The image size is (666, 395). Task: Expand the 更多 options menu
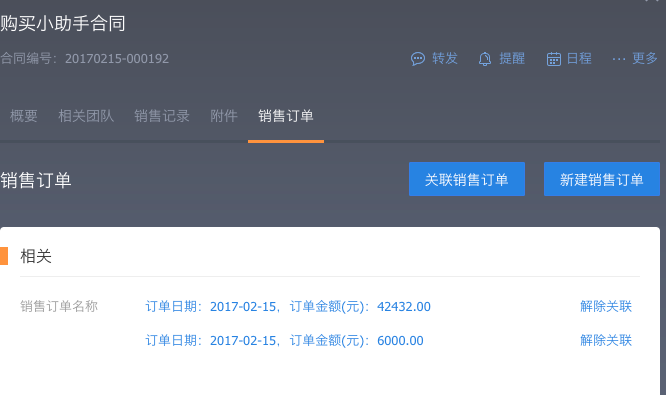[645, 58]
